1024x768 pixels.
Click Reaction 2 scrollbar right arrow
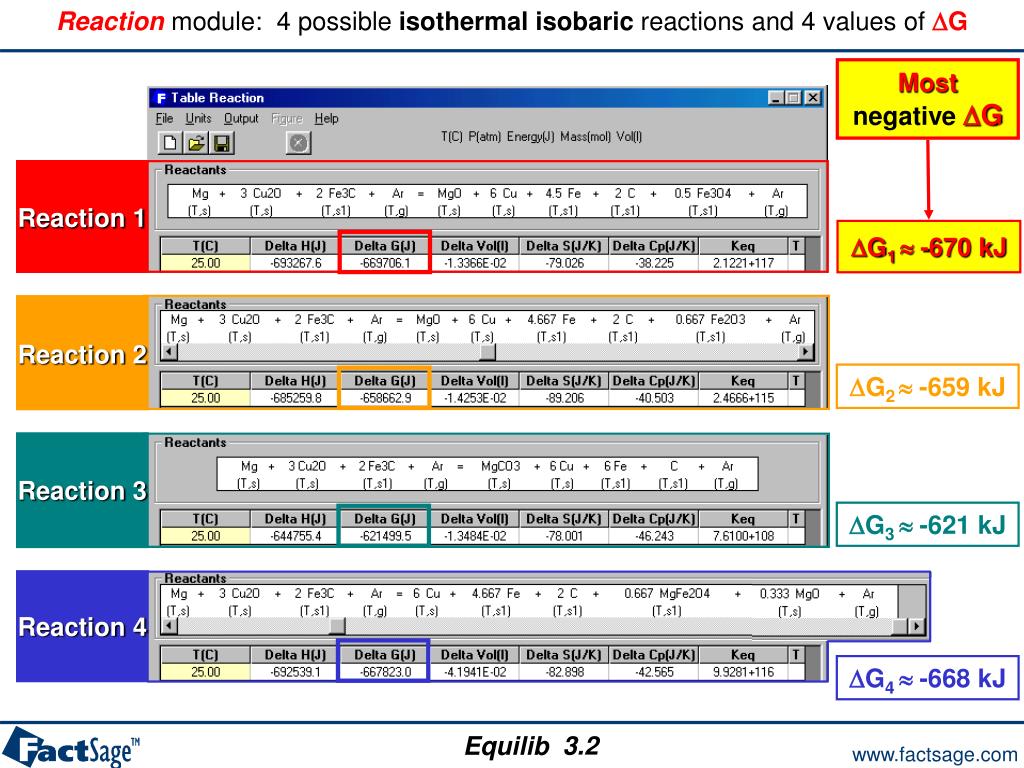coord(807,352)
